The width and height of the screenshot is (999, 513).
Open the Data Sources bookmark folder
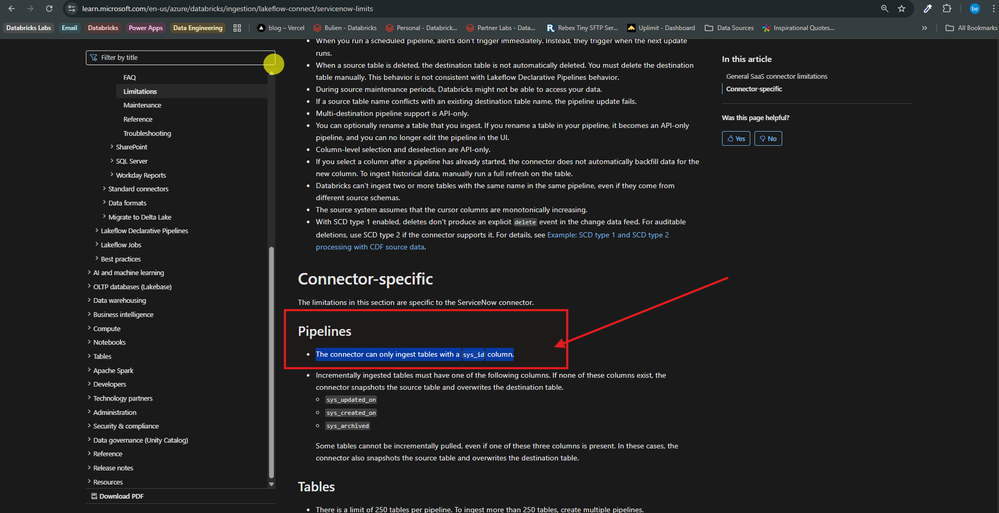tap(730, 28)
